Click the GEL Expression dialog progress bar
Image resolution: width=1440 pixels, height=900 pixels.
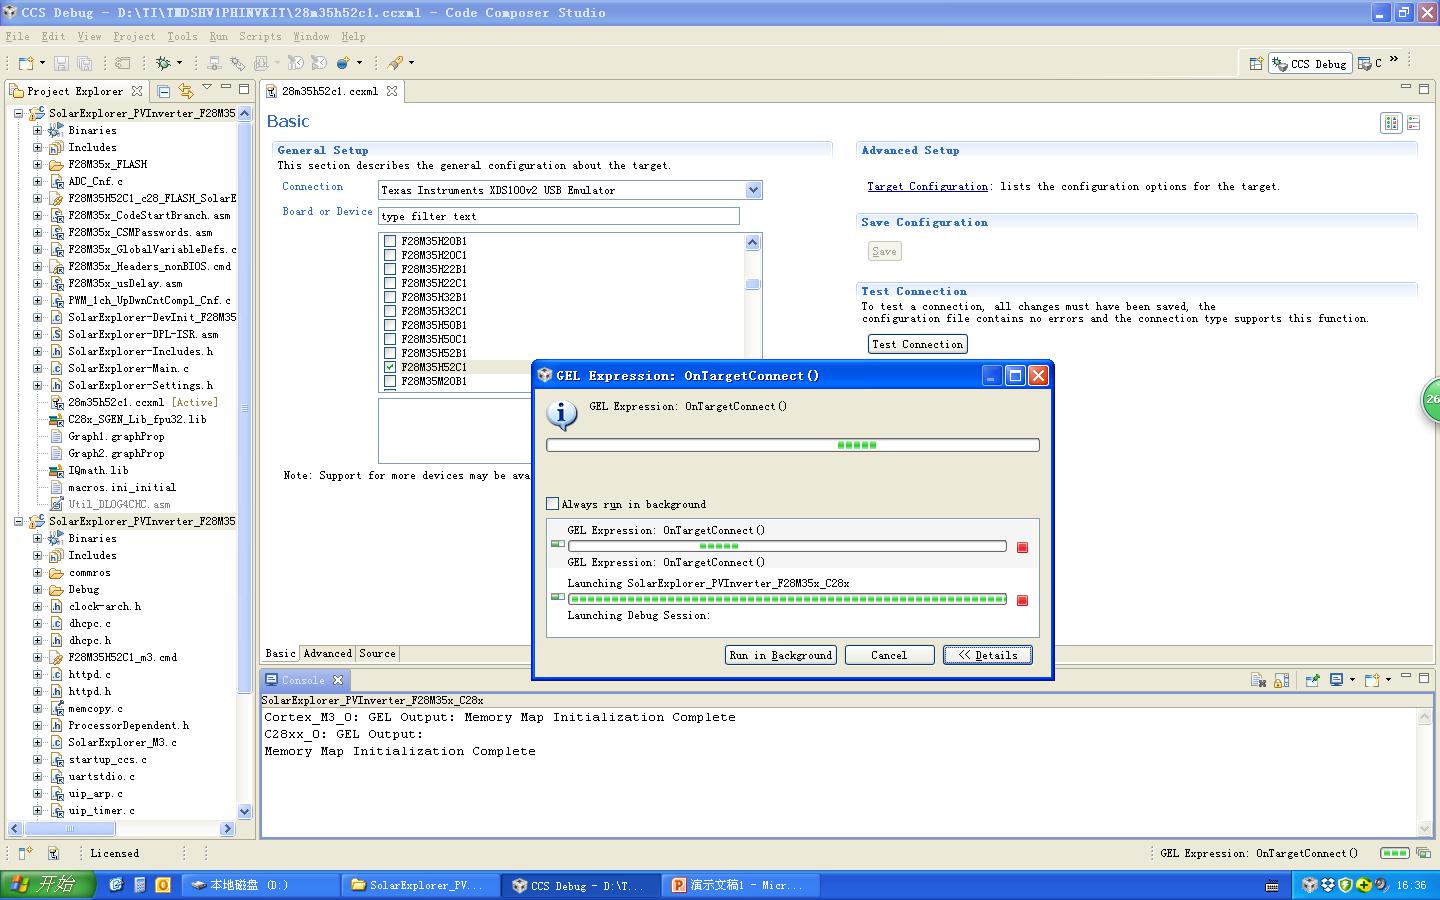[792, 445]
